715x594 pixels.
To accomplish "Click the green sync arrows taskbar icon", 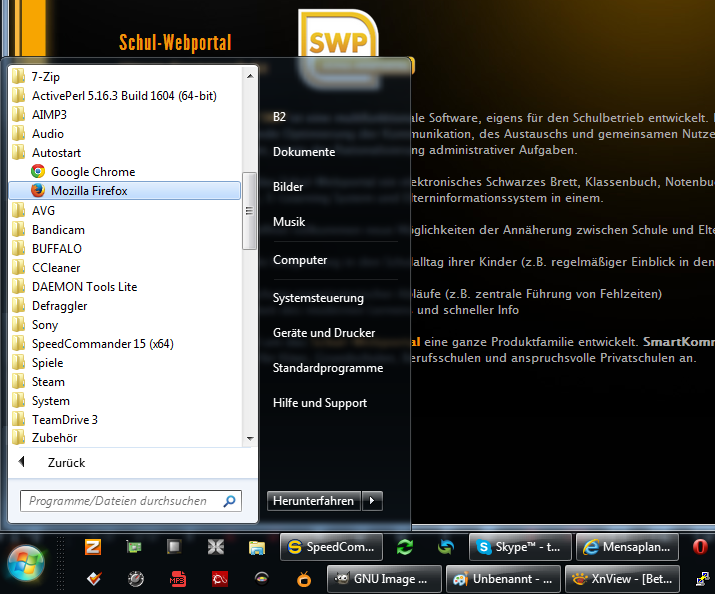I will coord(404,547).
